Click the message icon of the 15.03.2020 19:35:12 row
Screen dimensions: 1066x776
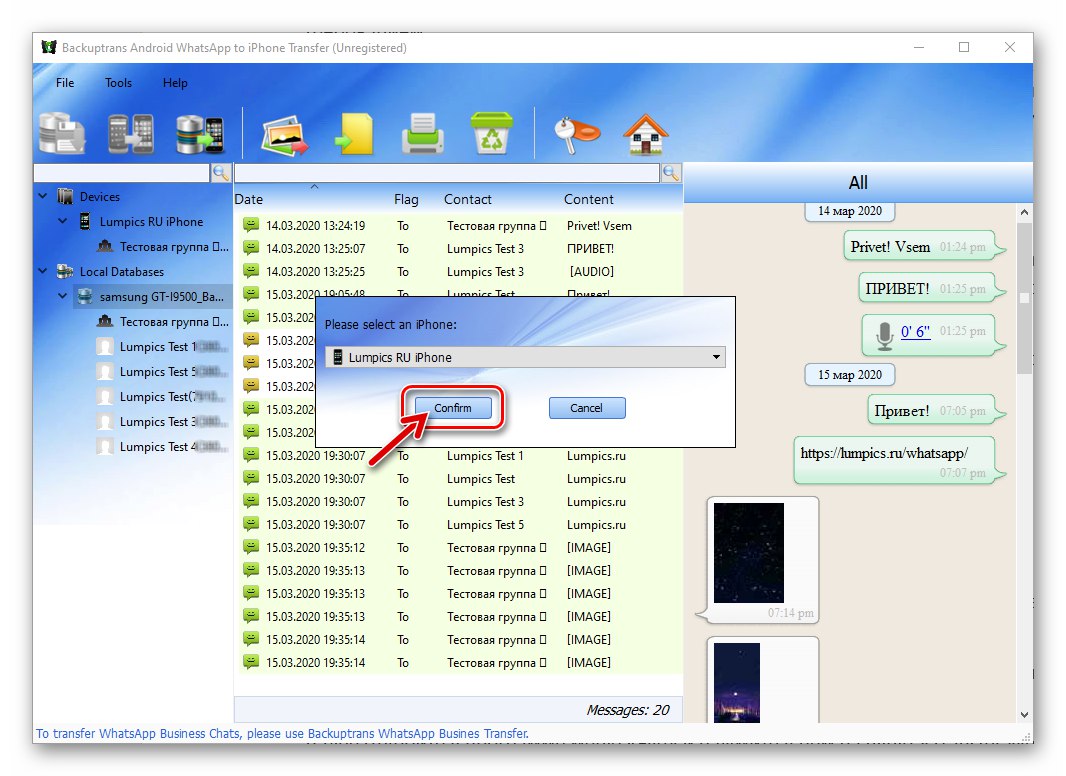(x=251, y=547)
